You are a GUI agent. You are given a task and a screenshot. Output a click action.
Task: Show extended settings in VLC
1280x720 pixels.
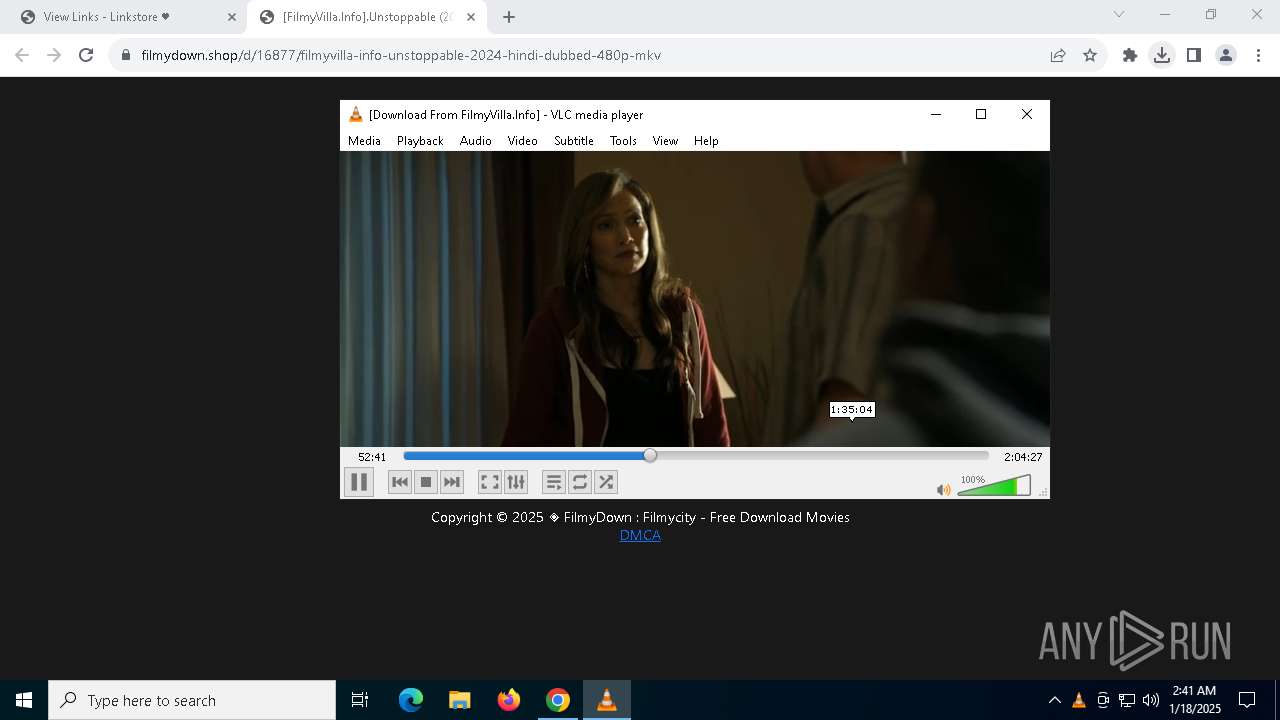[x=516, y=482]
